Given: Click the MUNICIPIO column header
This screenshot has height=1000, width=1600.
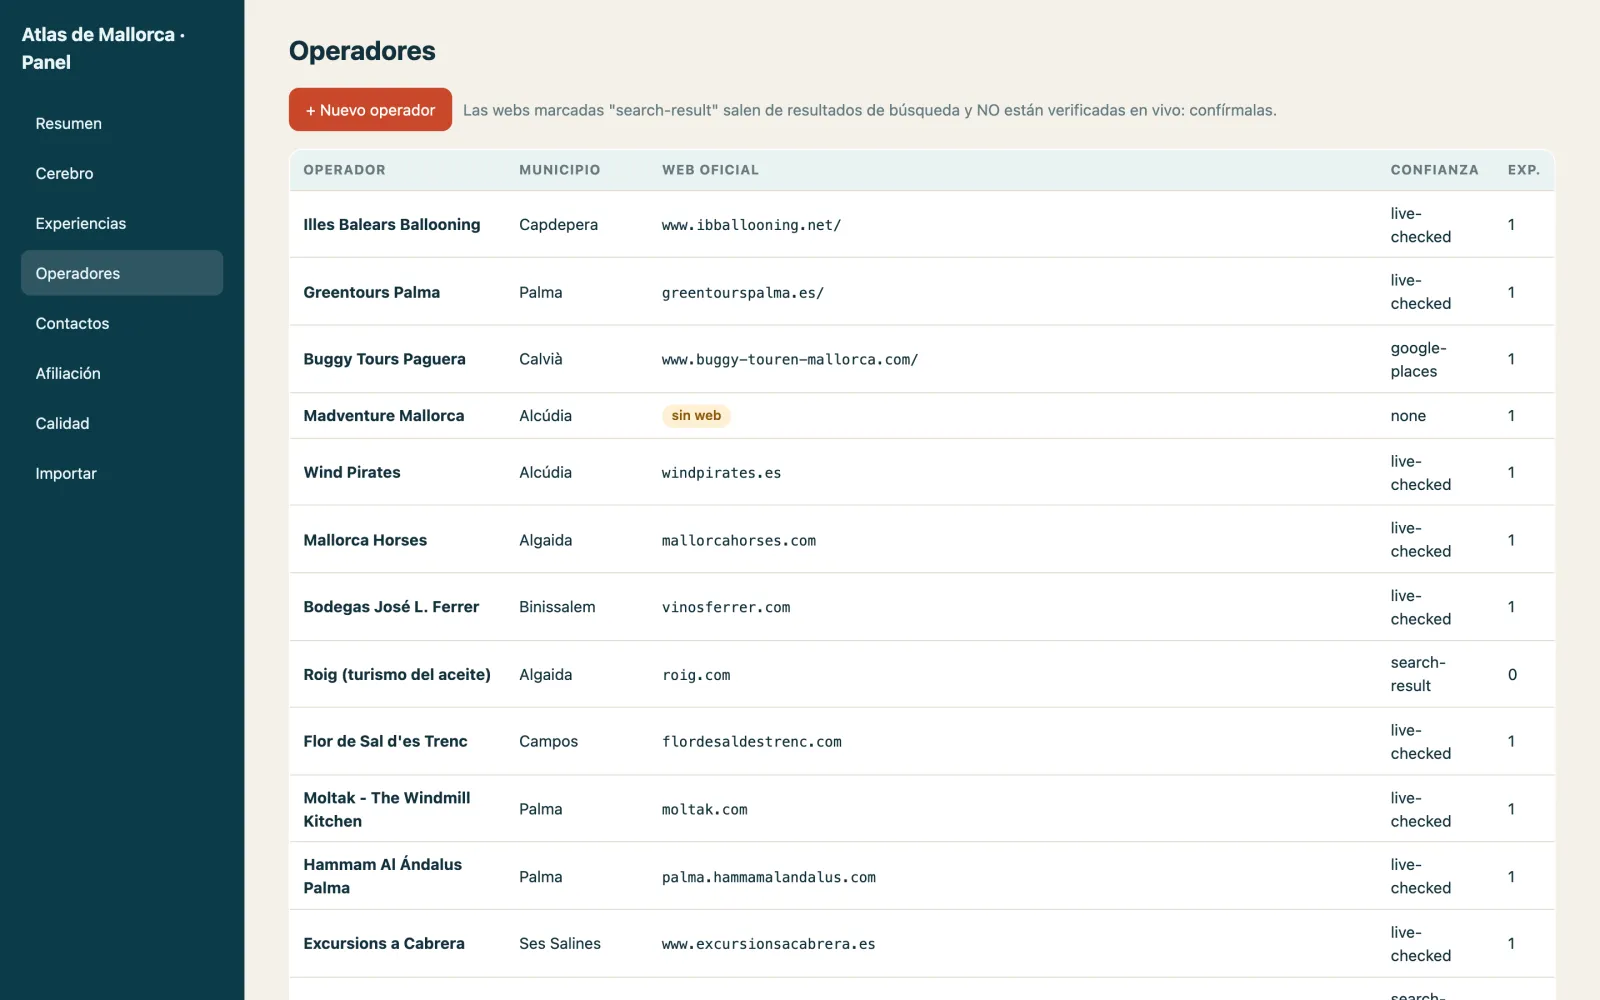Looking at the screenshot, I should click(560, 170).
